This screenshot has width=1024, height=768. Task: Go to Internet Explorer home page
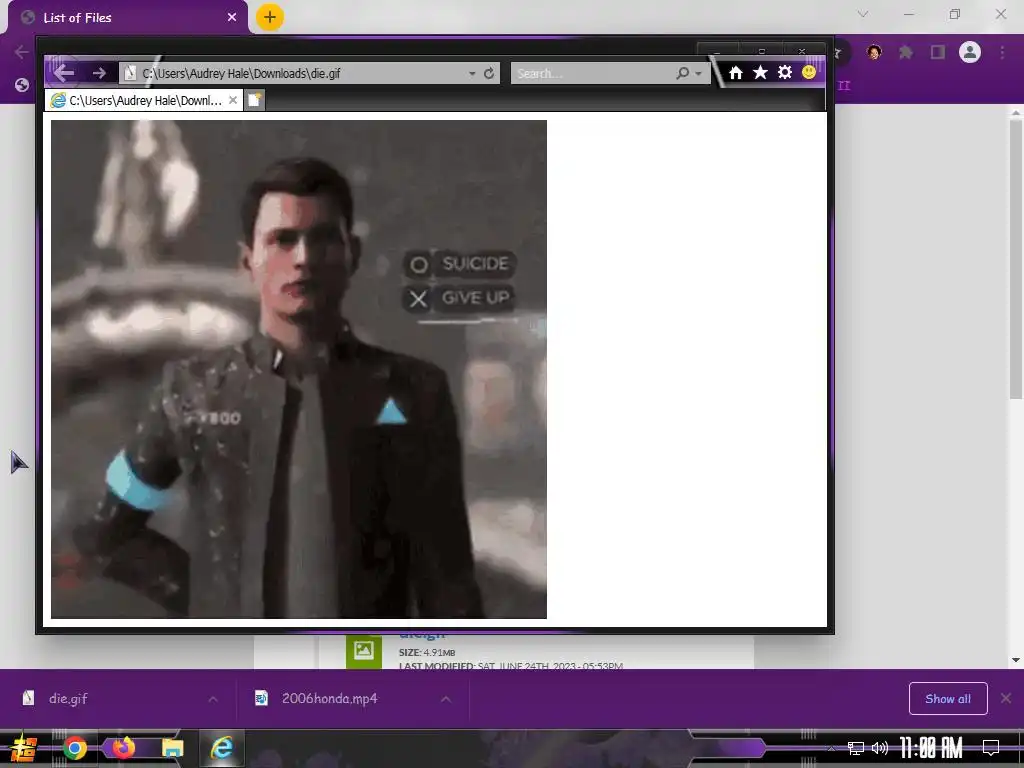[x=735, y=72]
